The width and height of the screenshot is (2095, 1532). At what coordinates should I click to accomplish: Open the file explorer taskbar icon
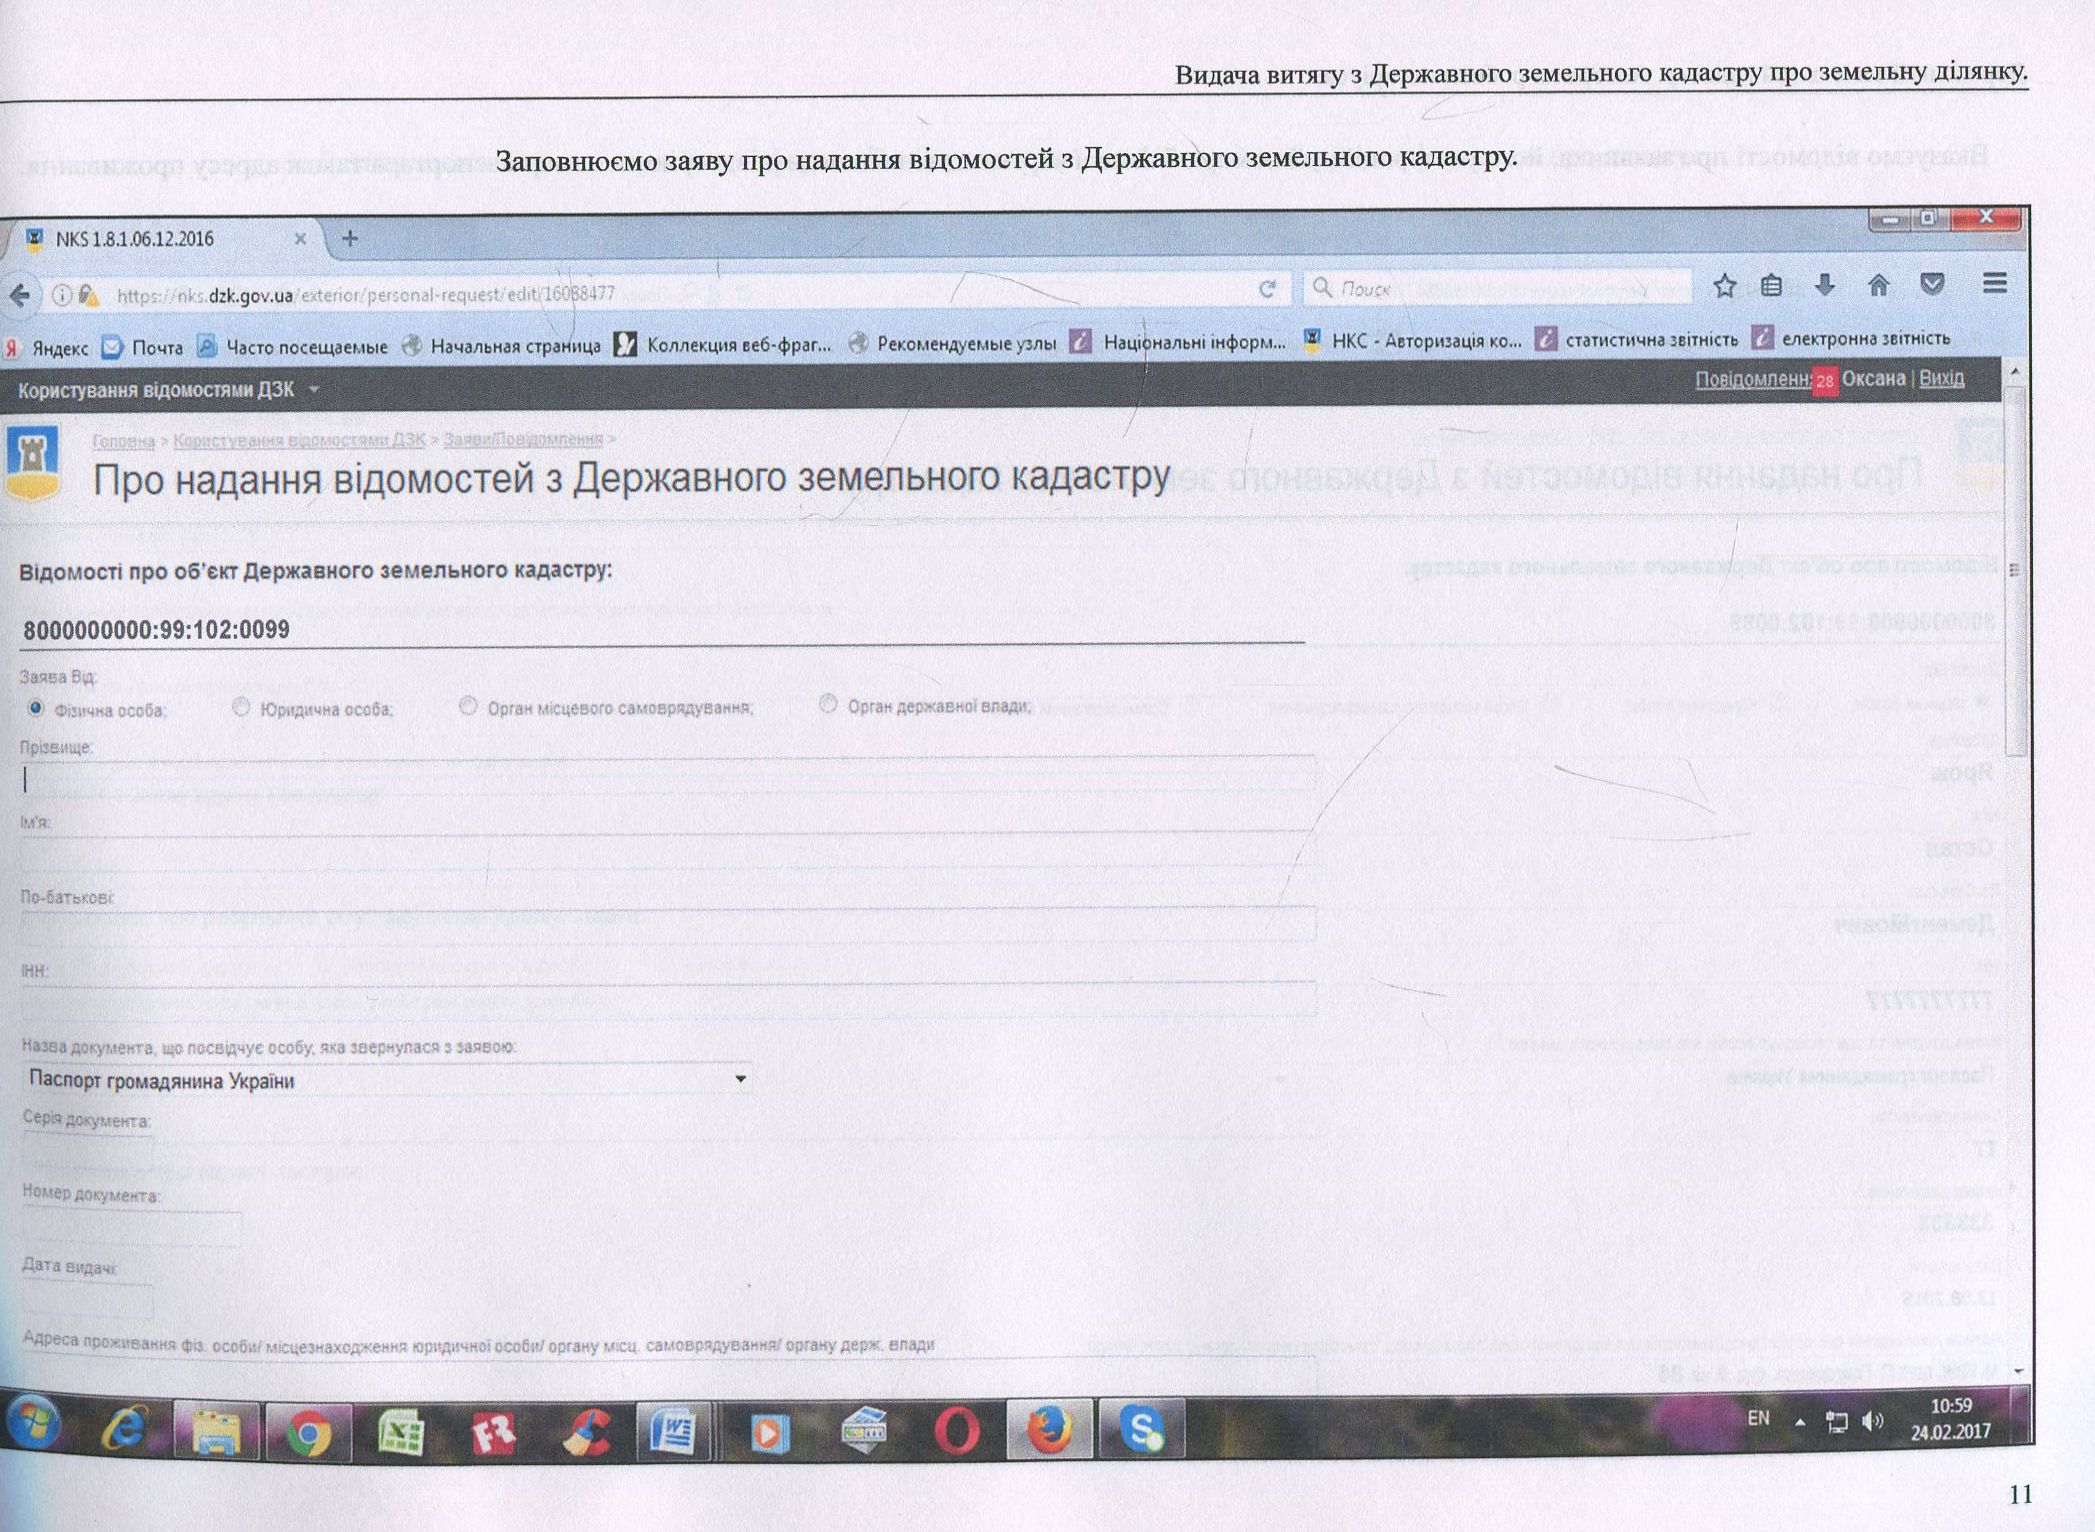click(x=216, y=1432)
